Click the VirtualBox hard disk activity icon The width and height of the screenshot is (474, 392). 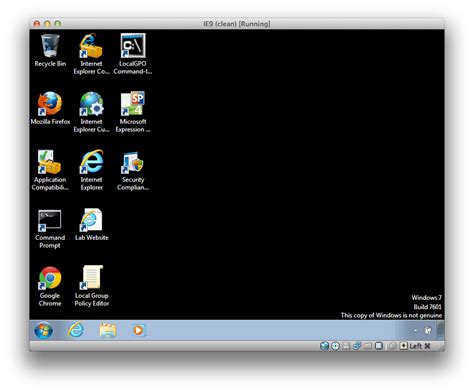324,346
